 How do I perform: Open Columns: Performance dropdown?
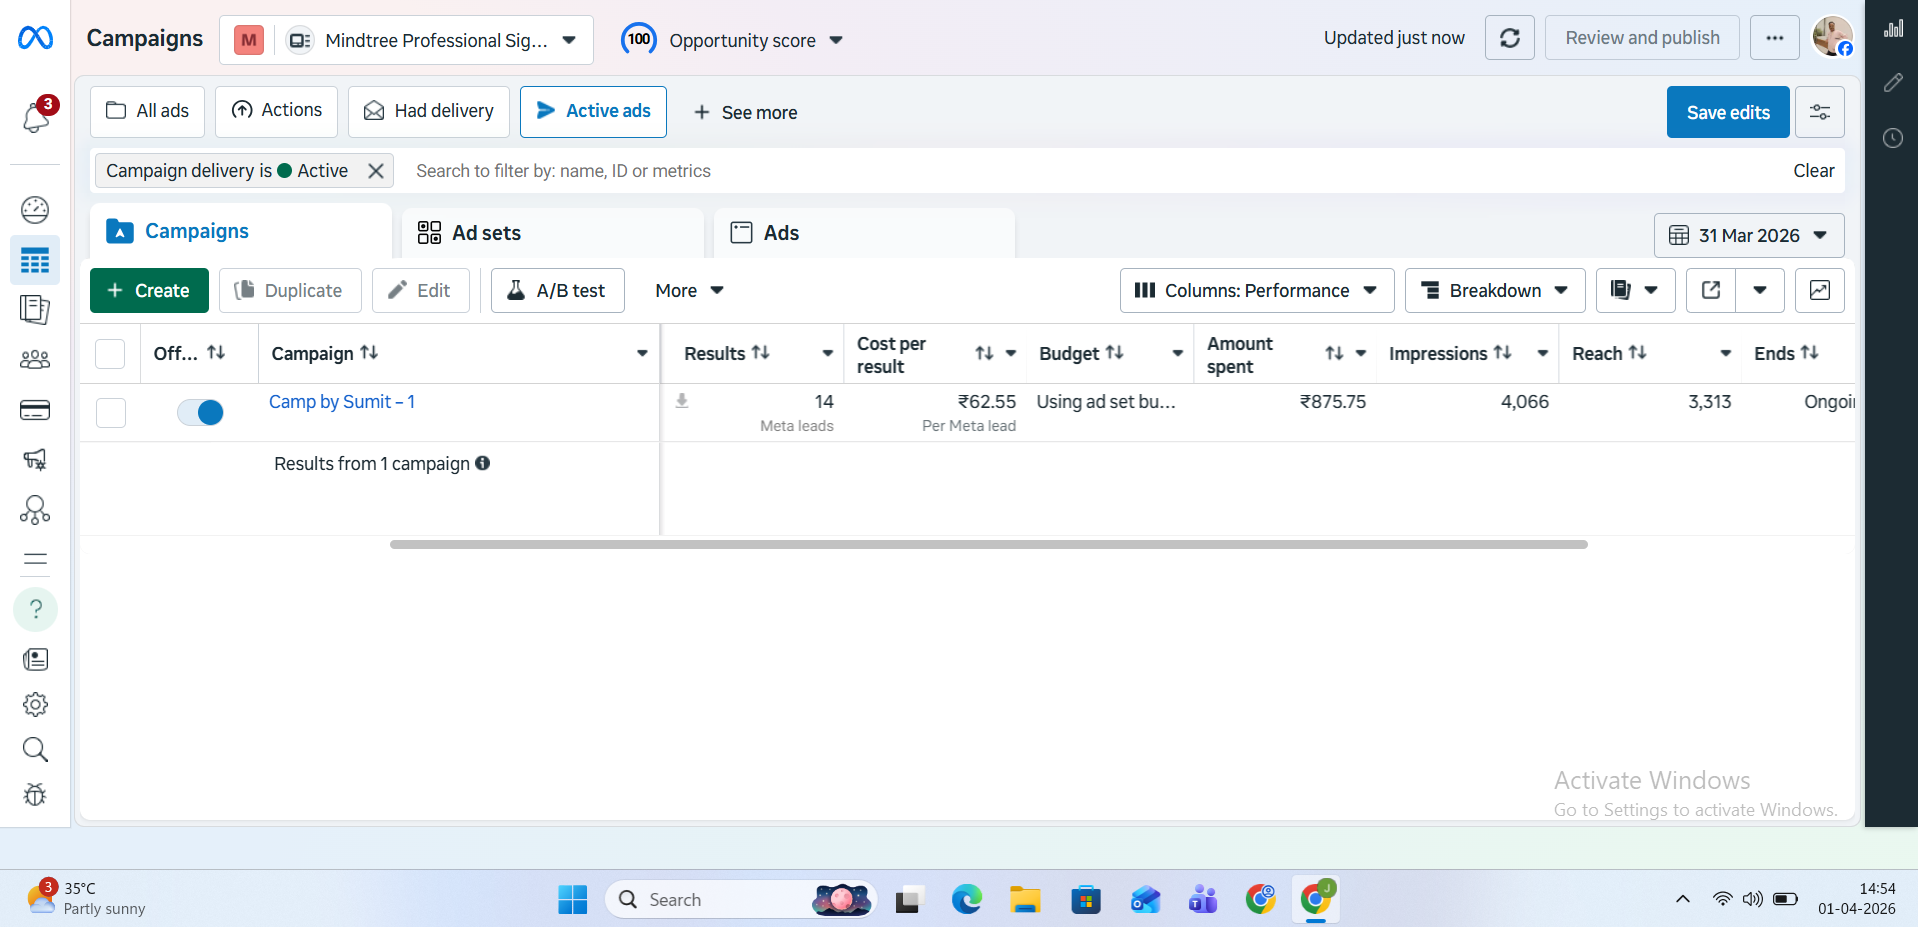(1257, 290)
